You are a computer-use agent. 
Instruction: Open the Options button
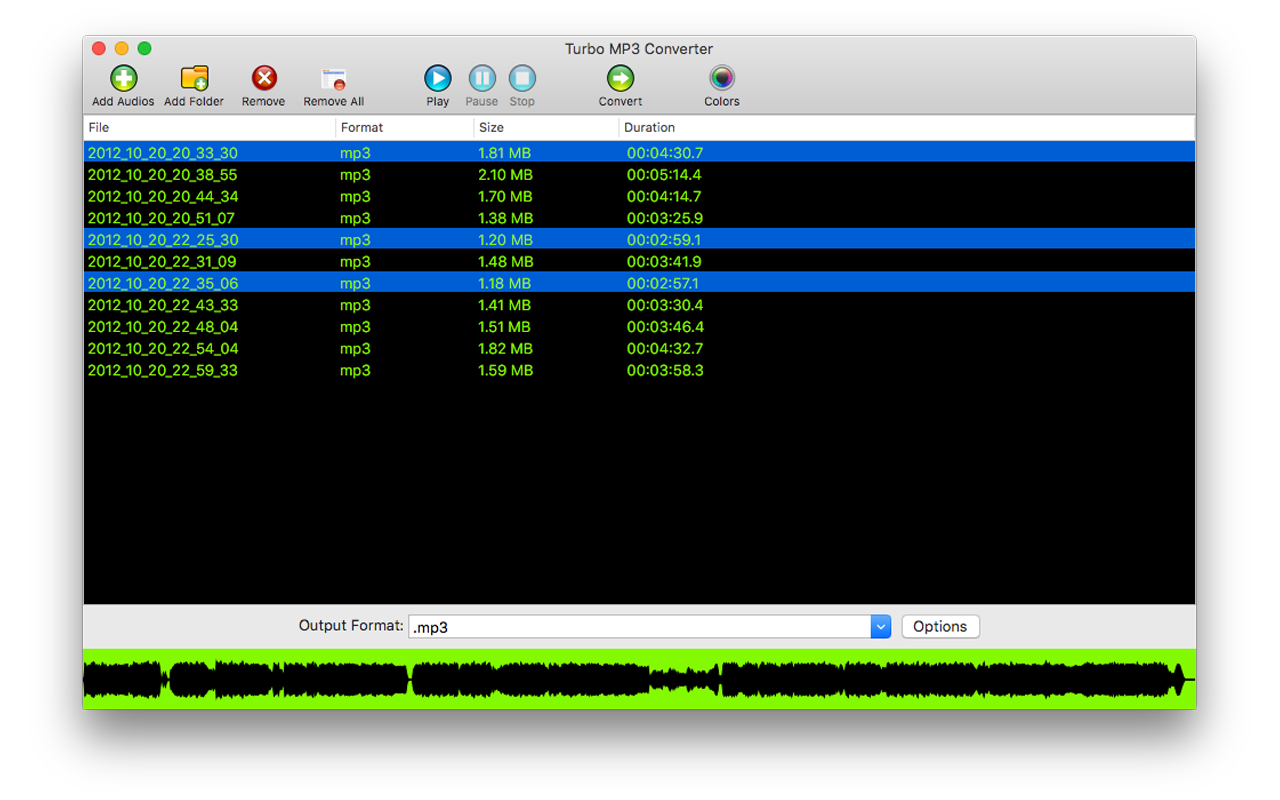[x=940, y=627]
